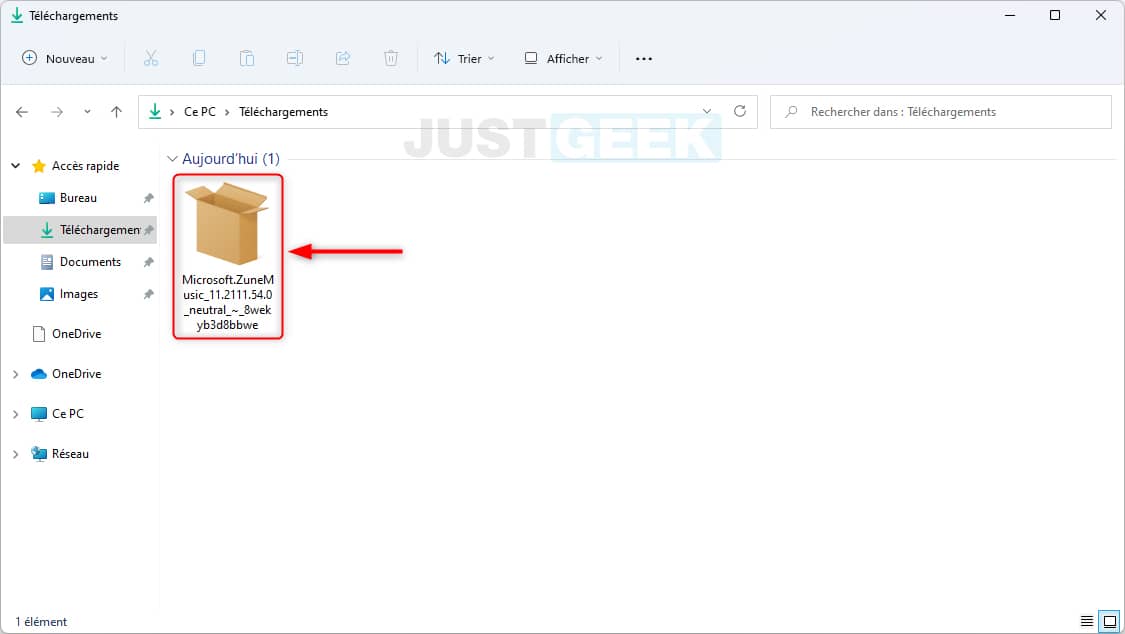This screenshot has width=1125, height=634.
Task: Click the 1 élément status text
Action: [x=41, y=622]
